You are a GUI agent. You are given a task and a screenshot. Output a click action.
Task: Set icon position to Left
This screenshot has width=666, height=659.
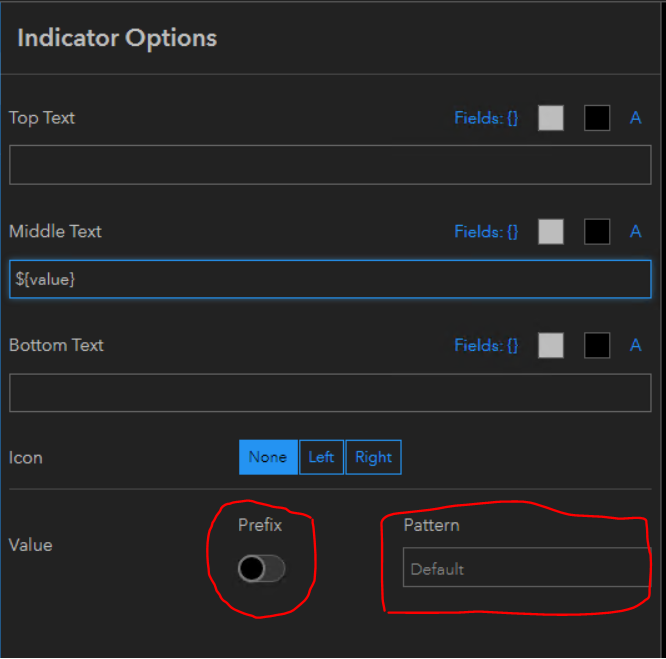(x=321, y=457)
